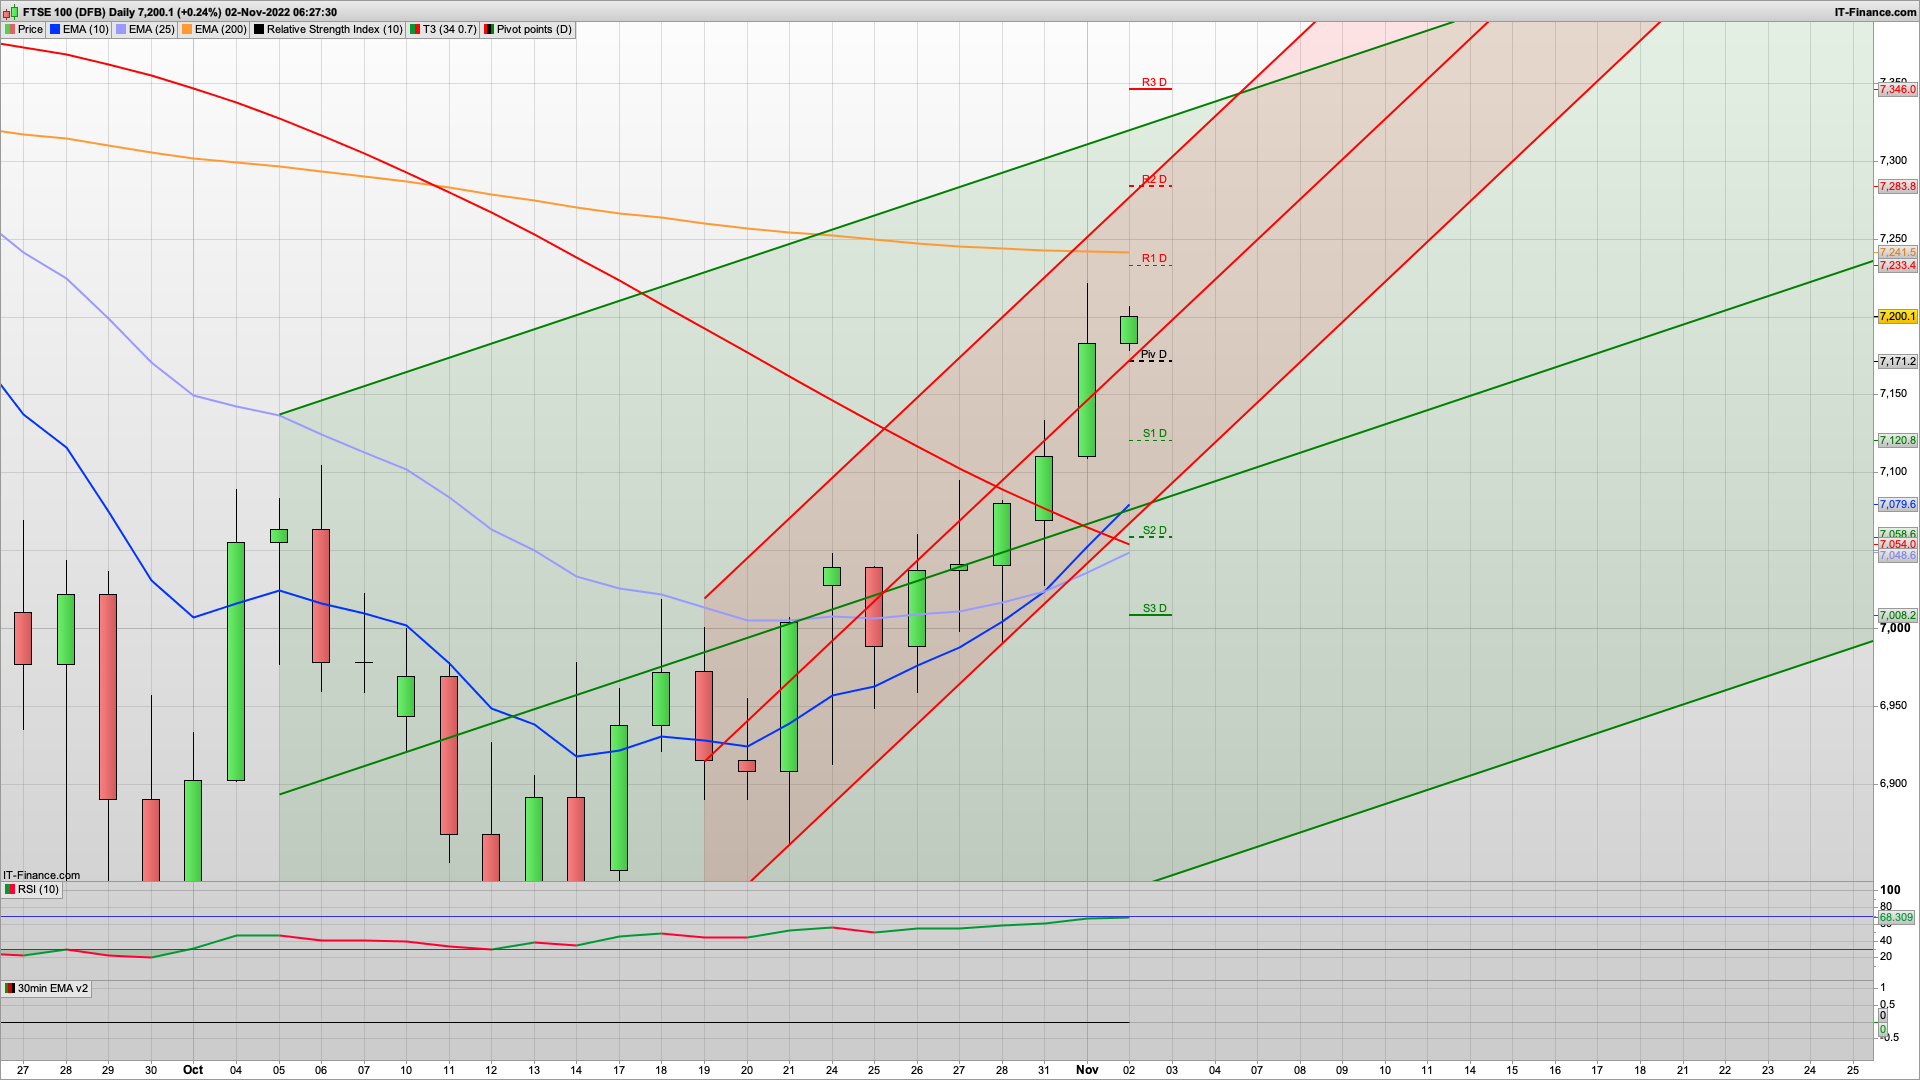
Task: Click the 7,346.0 R3 price label
Action: point(1897,90)
